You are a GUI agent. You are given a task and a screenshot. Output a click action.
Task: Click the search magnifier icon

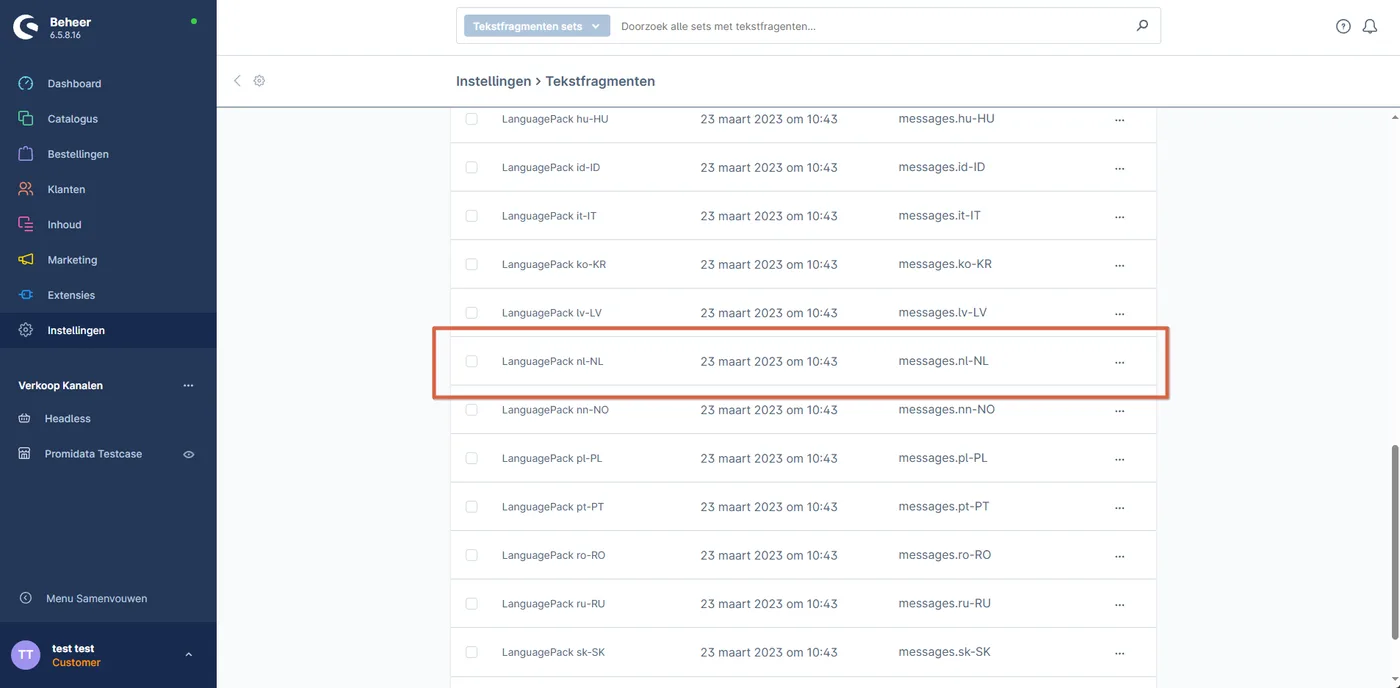pyautogui.click(x=1142, y=26)
